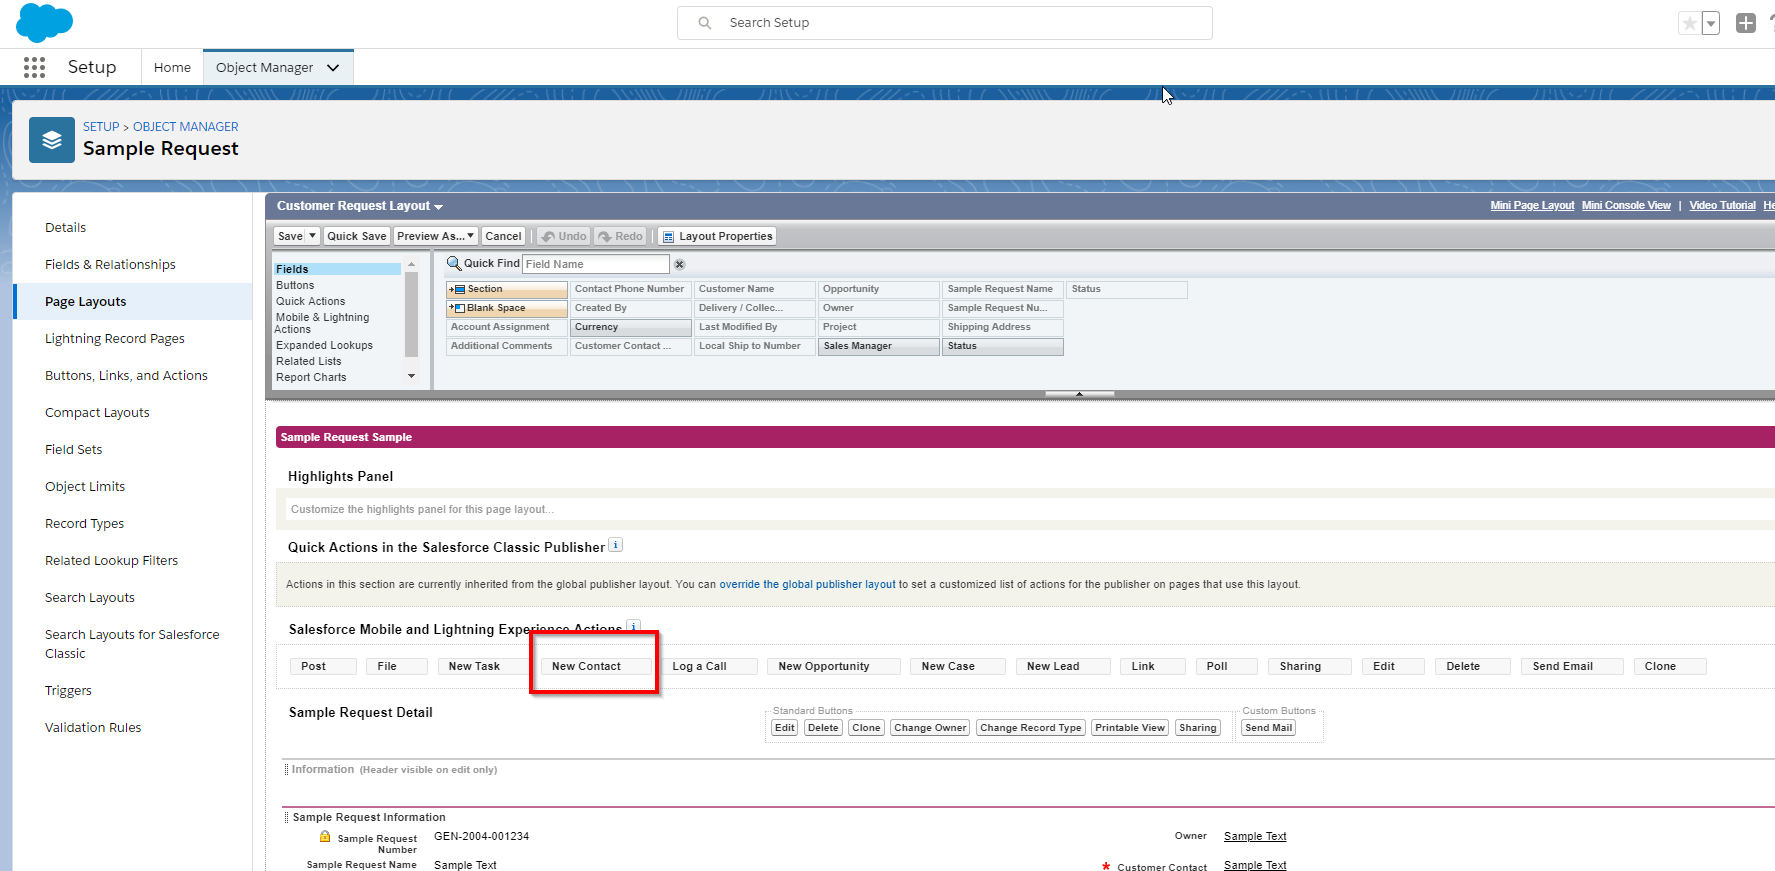This screenshot has width=1775, height=871.
Task: Select the New Contact action
Action: [x=595, y=666]
